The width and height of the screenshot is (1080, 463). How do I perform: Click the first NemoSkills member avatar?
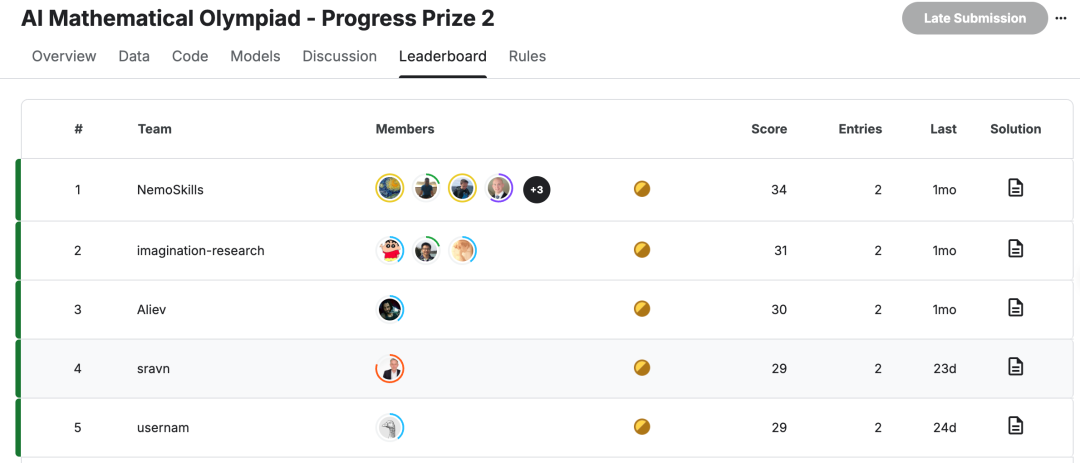point(390,188)
